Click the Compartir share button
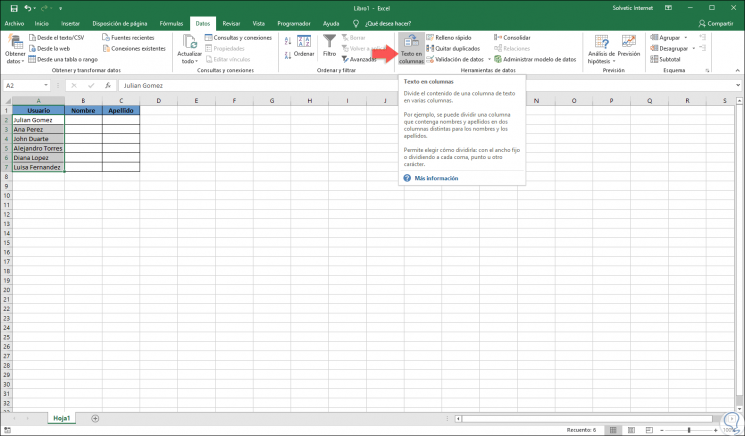 coord(715,22)
